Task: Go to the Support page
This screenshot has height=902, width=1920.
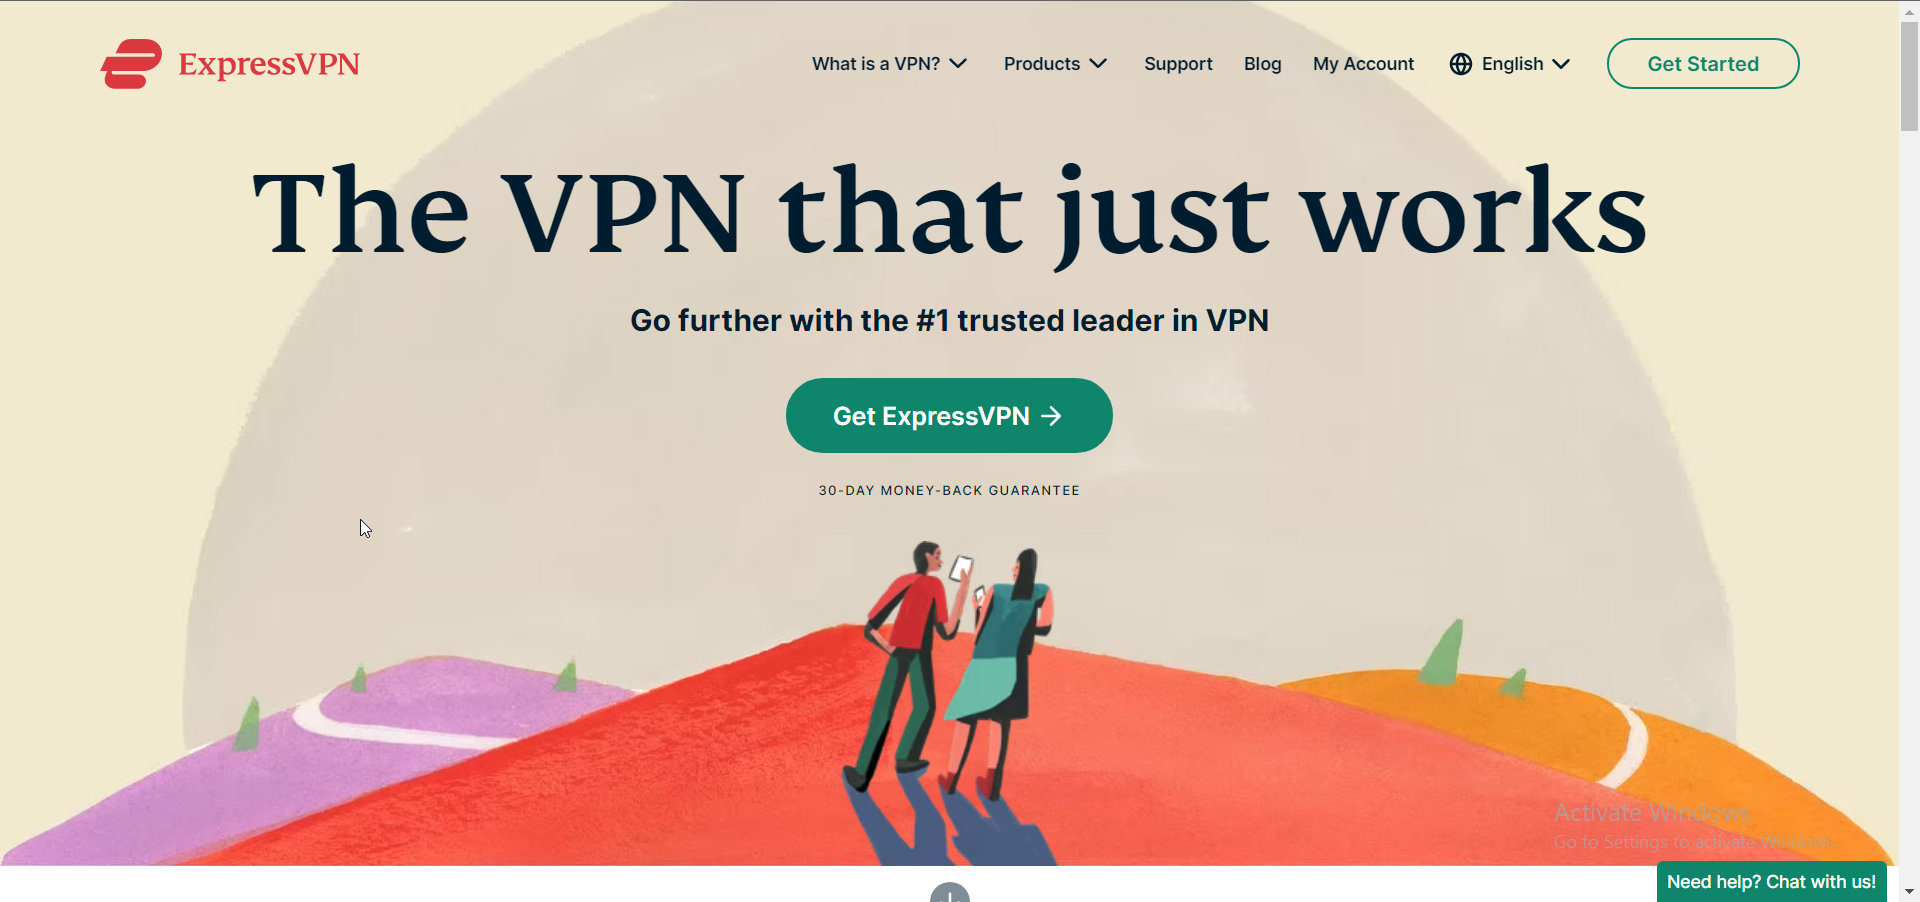Action: coord(1178,64)
